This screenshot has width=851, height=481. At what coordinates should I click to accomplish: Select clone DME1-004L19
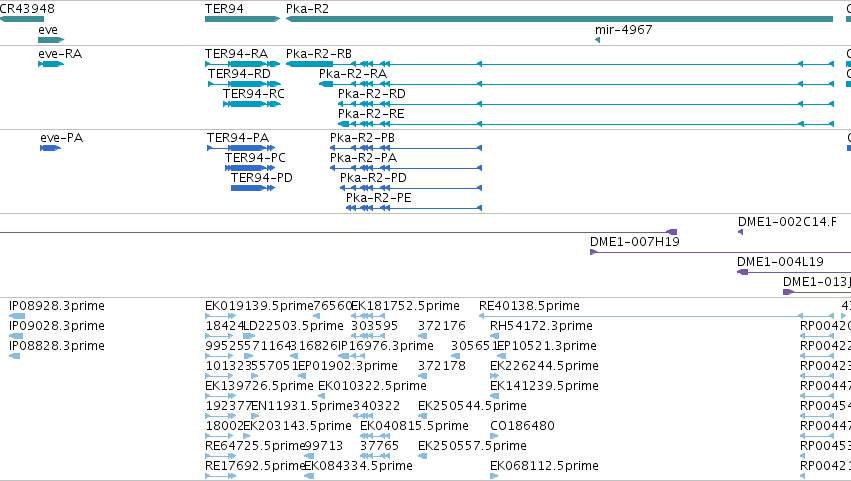780,262
